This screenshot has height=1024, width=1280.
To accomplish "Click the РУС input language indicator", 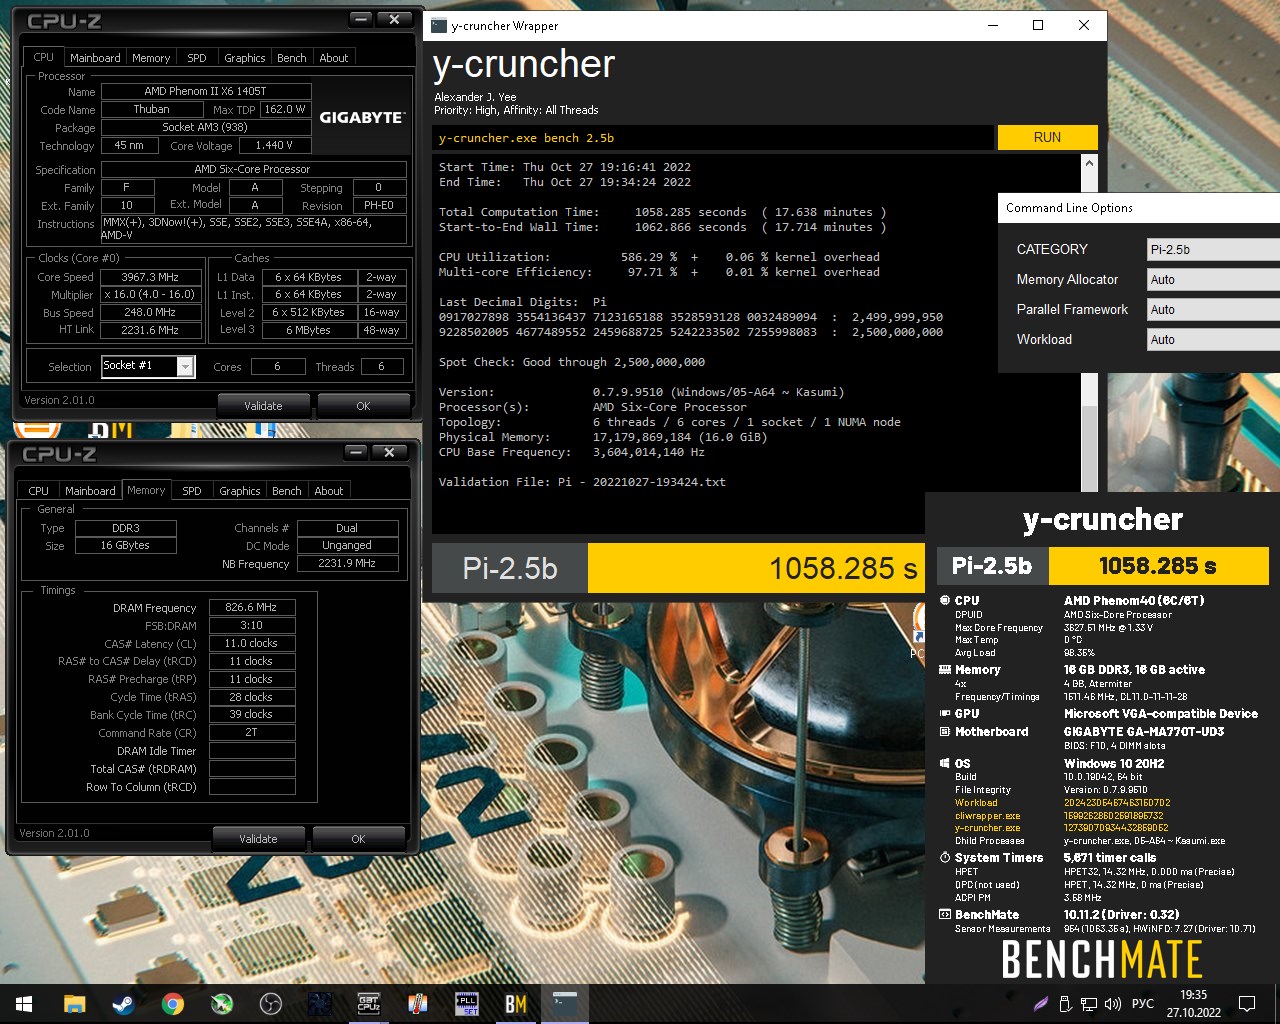I will click(1142, 1004).
